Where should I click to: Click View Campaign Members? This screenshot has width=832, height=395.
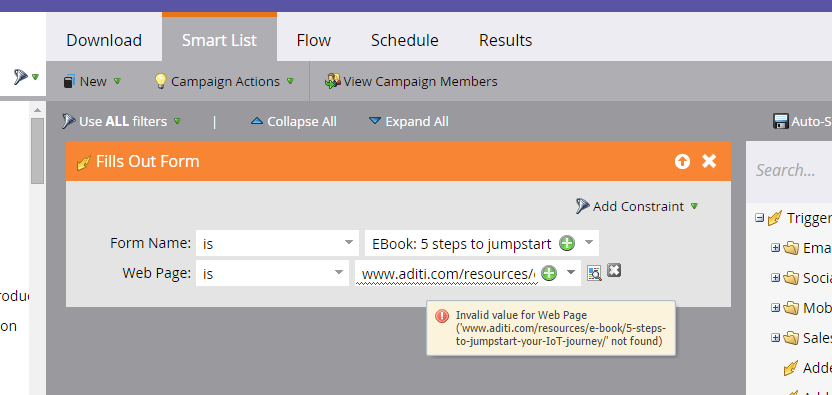412,81
